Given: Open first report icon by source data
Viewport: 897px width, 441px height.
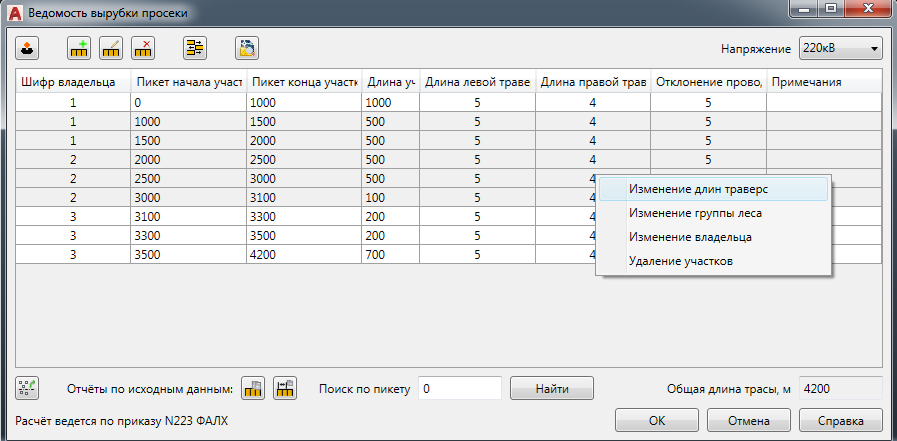Looking at the screenshot, I should pyautogui.click(x=254, y=388).
